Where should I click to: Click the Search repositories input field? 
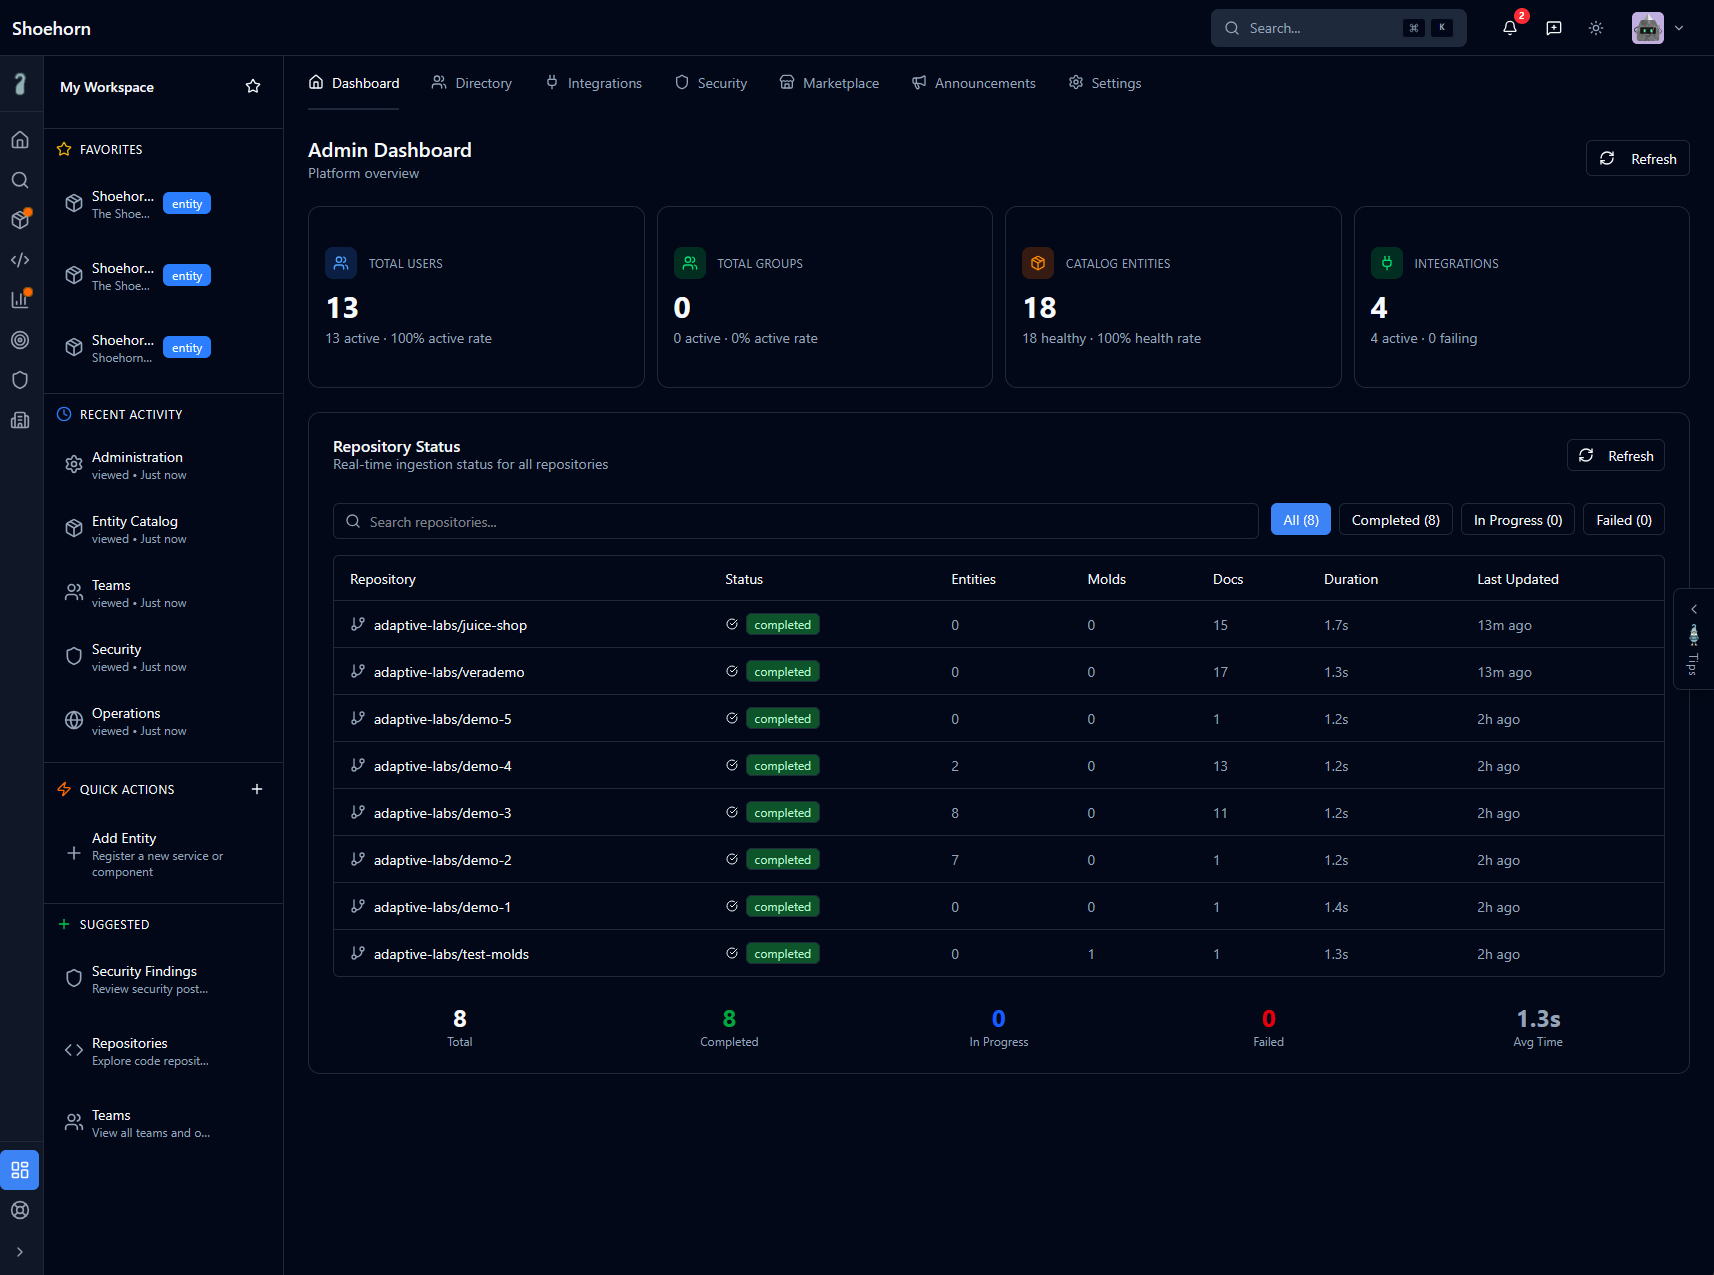[x=795, y=522]
